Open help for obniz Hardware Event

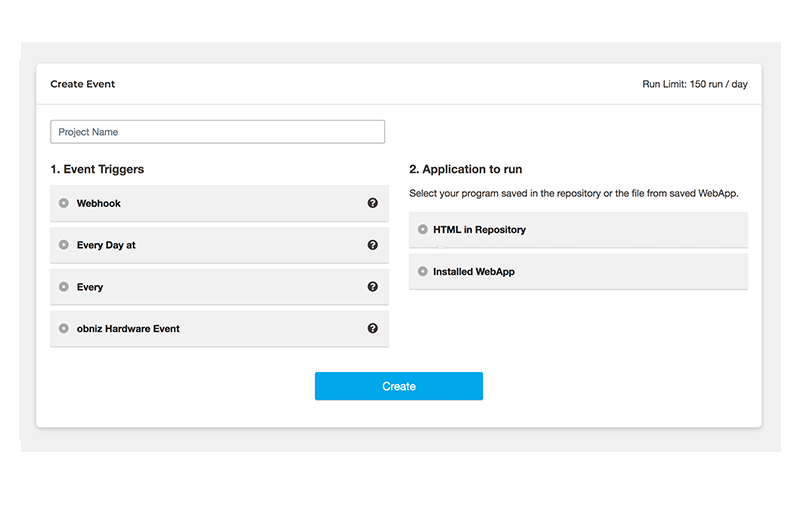coord(373,328)
